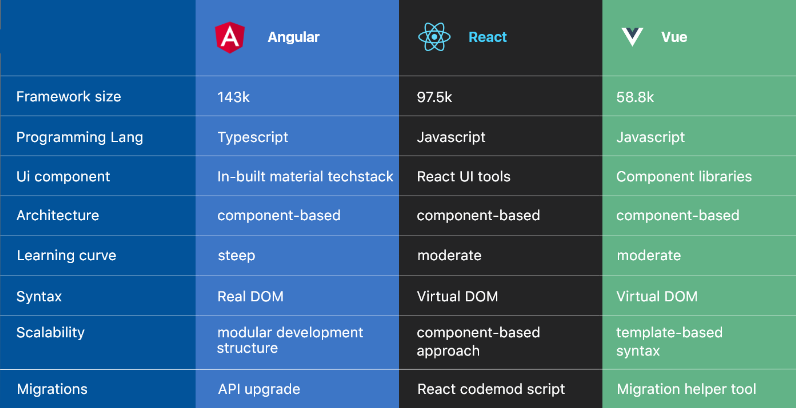Select the Migrations row label
The height and width of the screenshot is (408, 796).
52,389
